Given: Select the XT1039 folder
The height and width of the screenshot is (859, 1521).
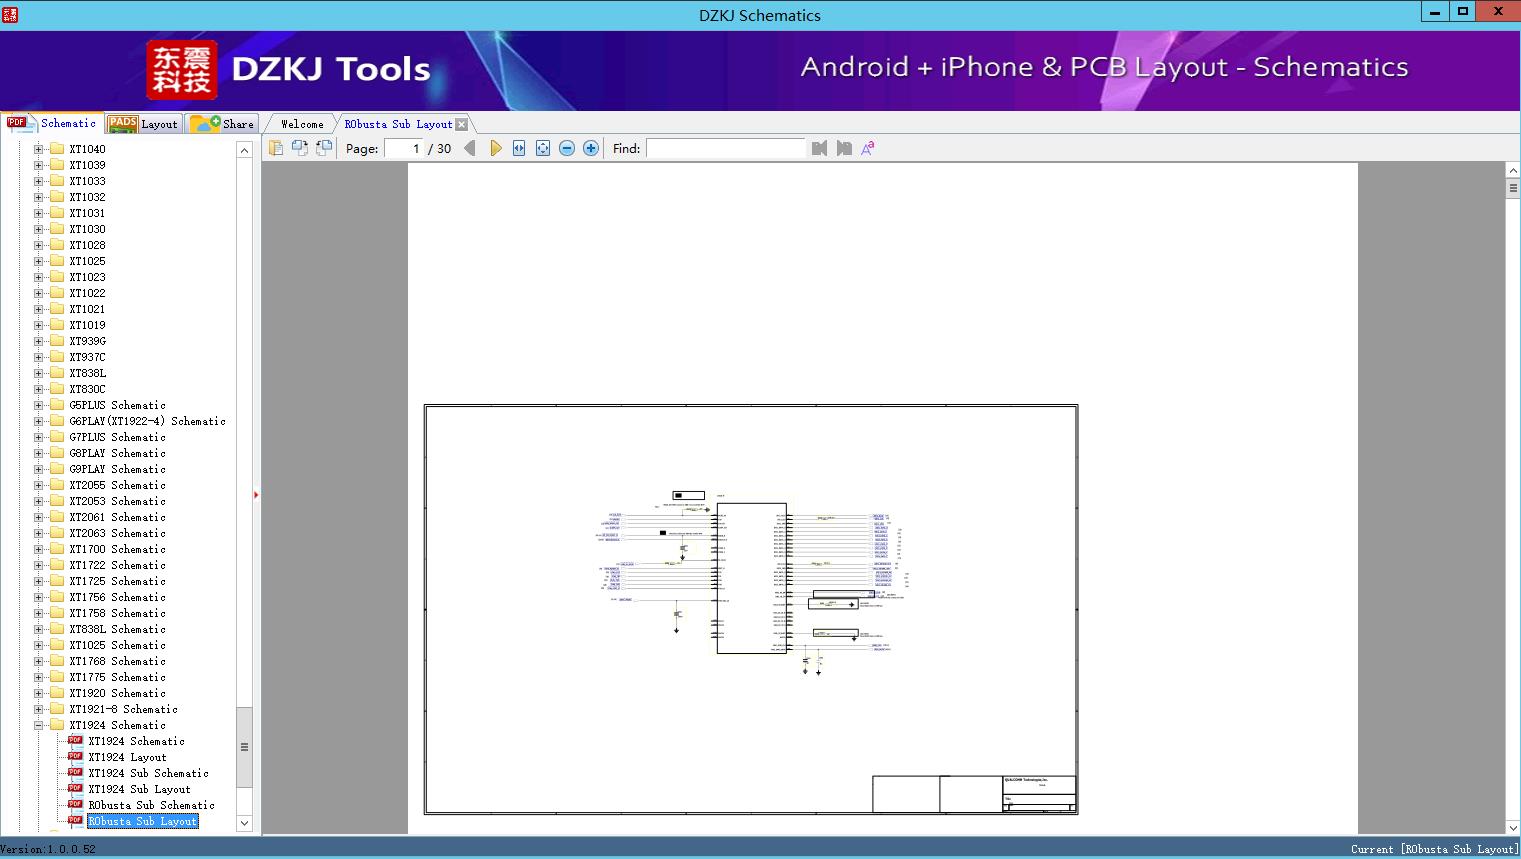Looking at the screenshot, I should (87, 165).
